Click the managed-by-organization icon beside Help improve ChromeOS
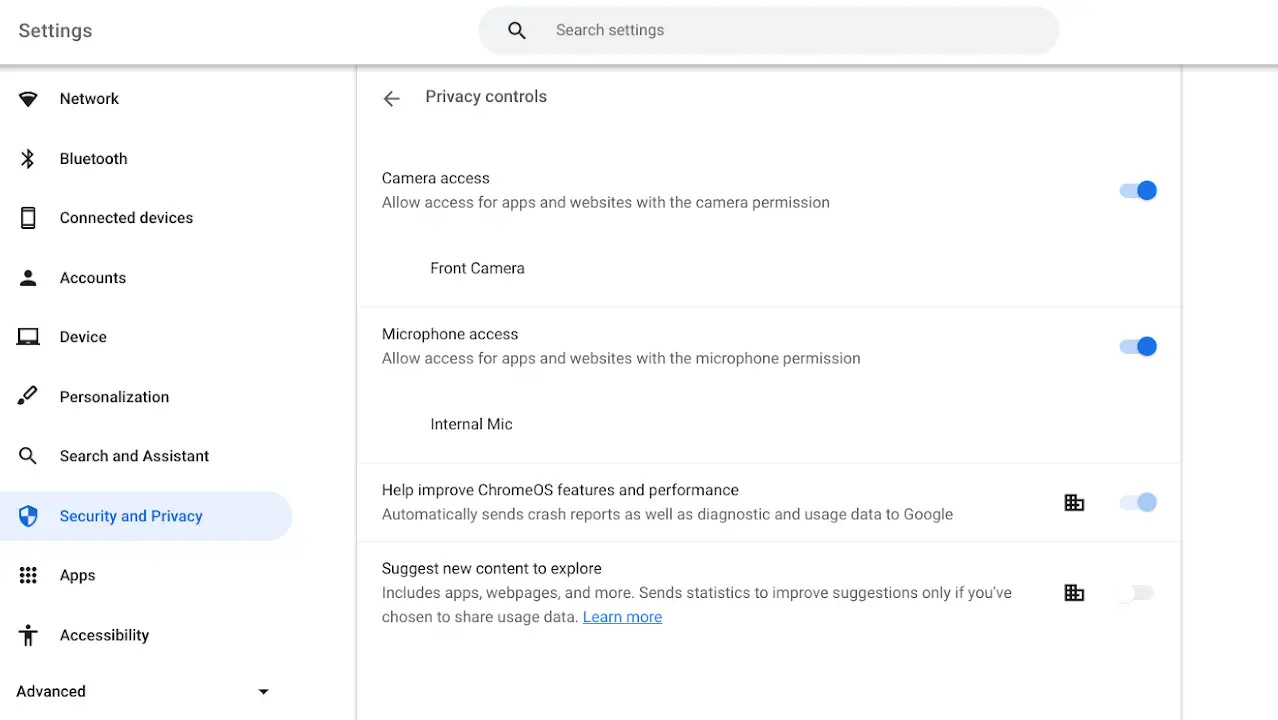 click(x=1074, y=502)
